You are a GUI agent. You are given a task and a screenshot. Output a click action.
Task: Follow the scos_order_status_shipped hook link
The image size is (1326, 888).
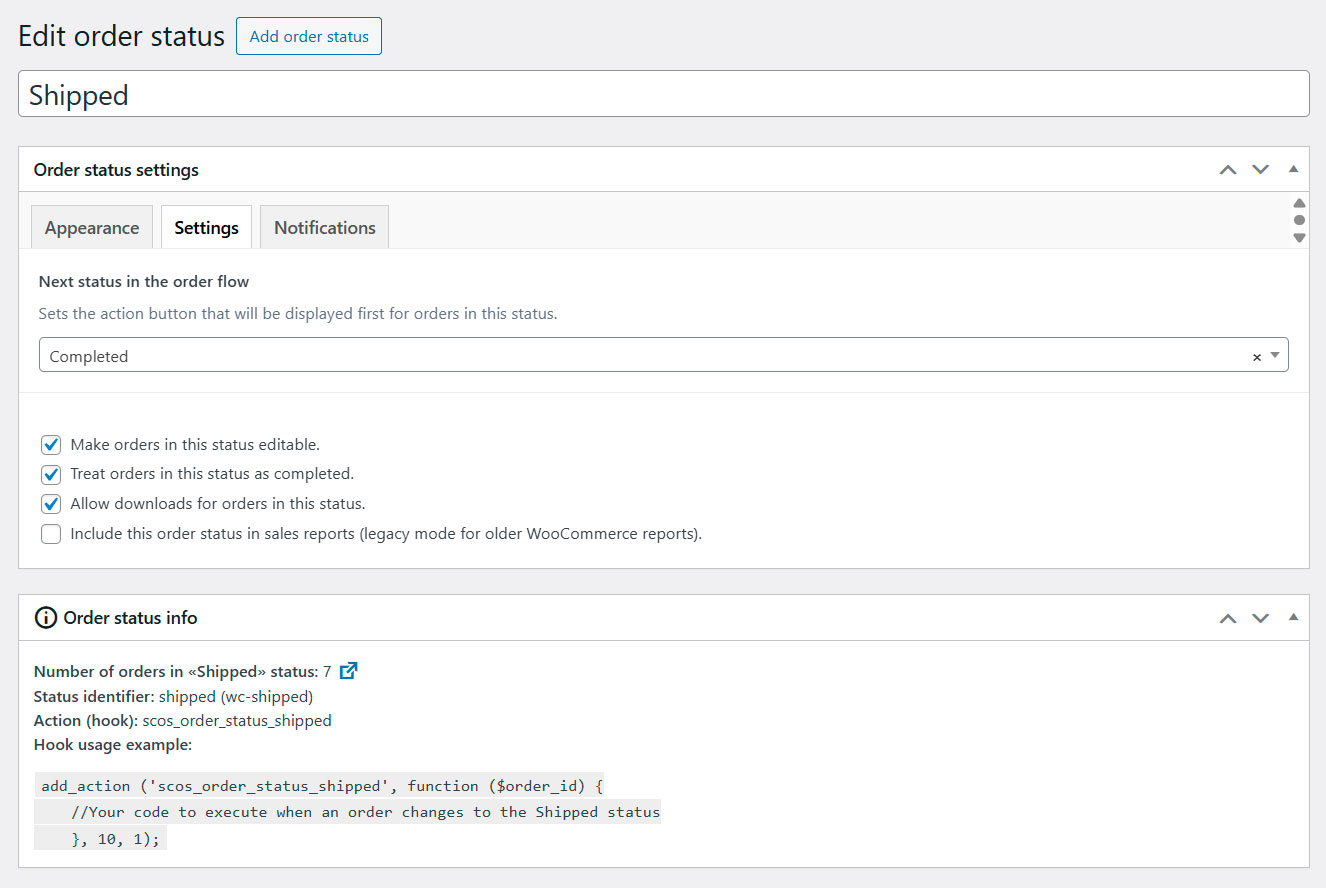[237, 720]
